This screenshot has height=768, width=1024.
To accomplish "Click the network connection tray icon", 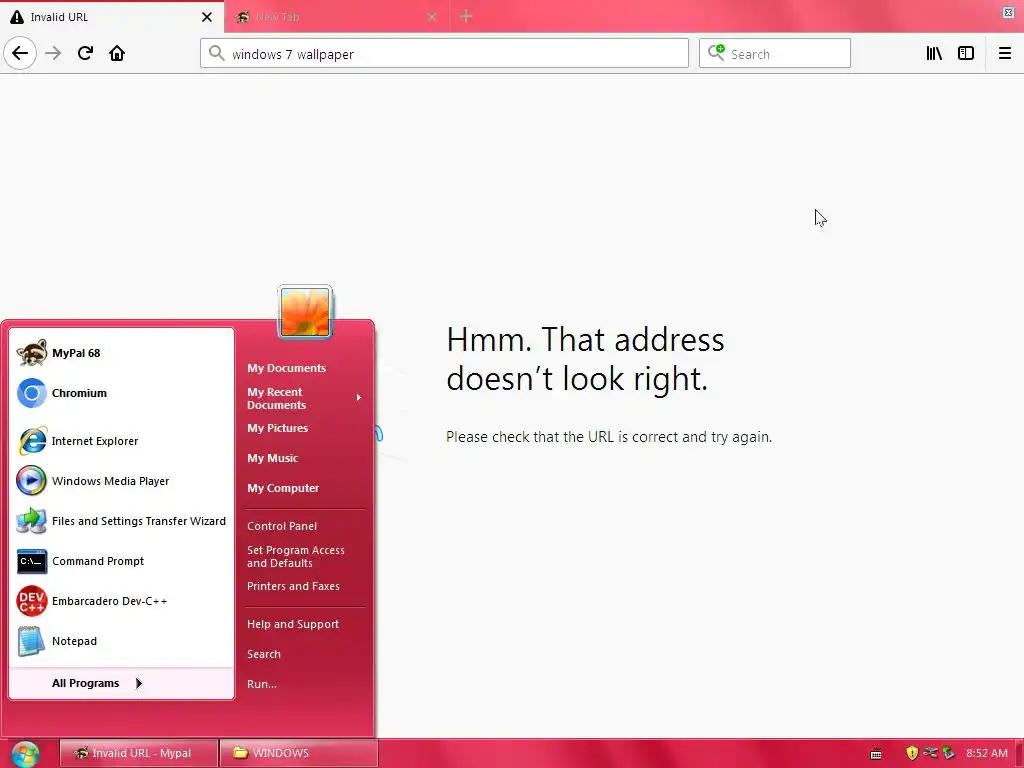I will pos(930,753).
